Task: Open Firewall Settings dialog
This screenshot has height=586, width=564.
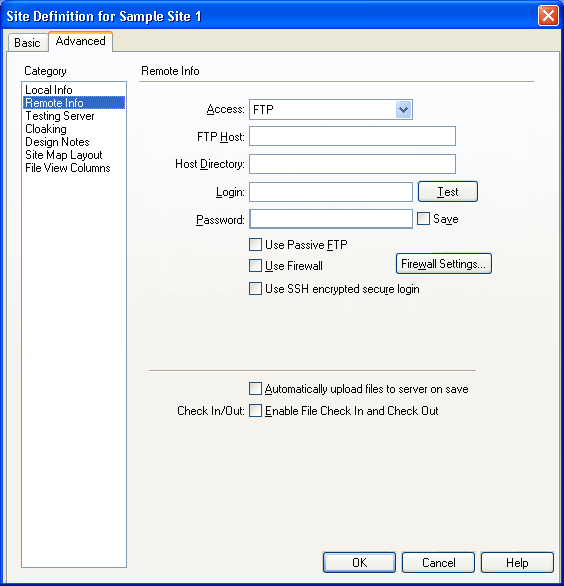Action: coord(444,264)
